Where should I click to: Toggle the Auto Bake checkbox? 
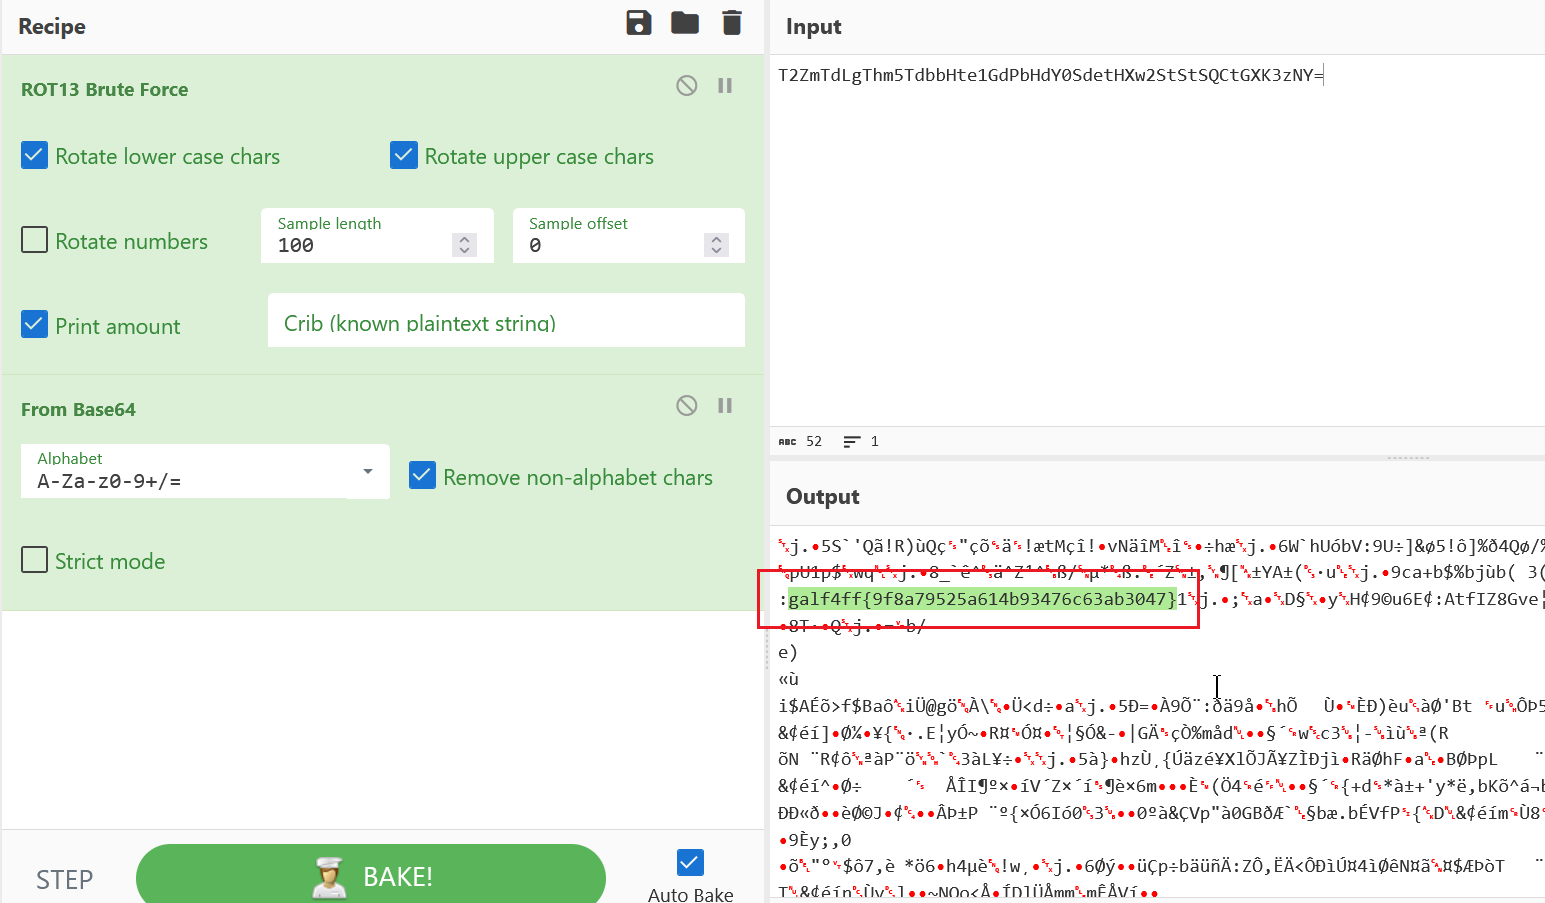[690, 862]
